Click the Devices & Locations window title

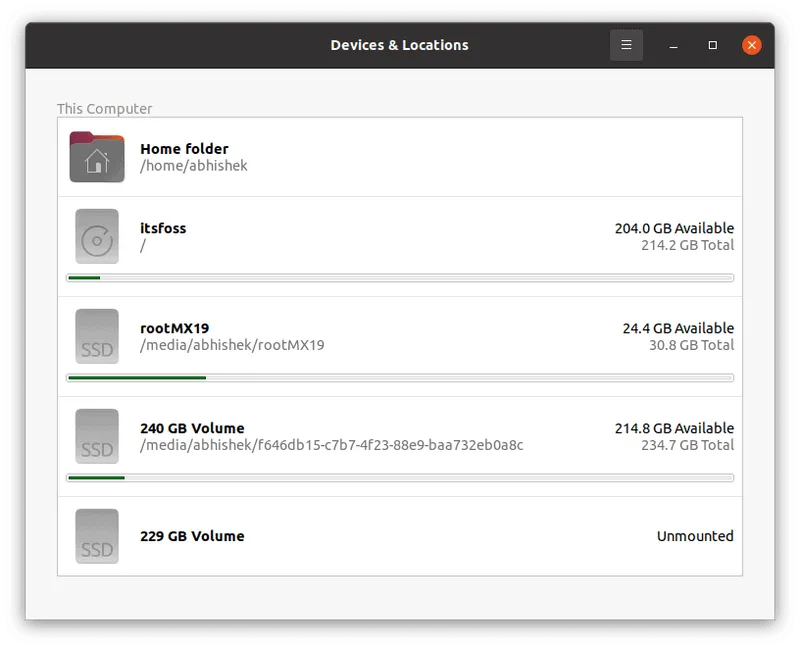pyautogui.click(x=399, y=45)
